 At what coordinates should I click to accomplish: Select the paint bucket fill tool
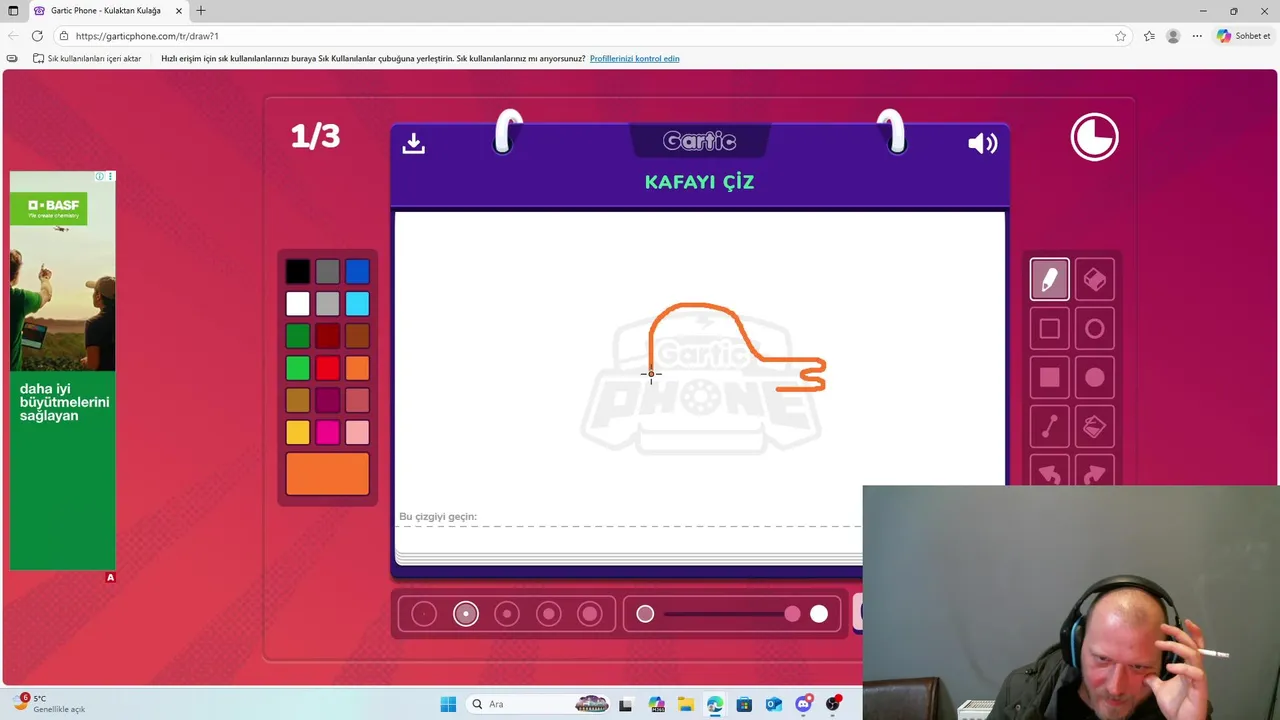[1095, 427]
